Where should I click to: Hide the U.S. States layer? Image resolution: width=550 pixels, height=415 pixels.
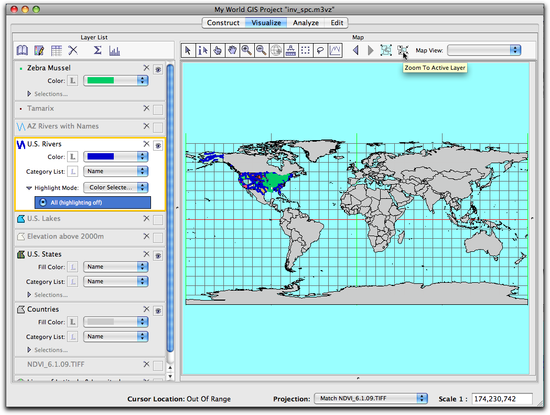[158, 256]
